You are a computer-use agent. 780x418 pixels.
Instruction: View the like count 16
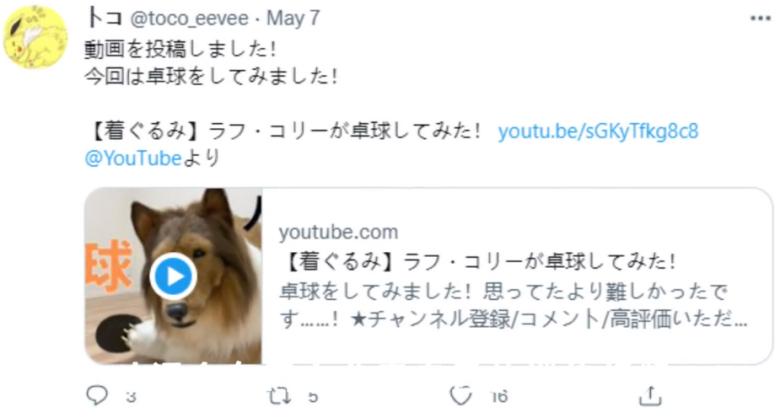(x=499, y=397)
